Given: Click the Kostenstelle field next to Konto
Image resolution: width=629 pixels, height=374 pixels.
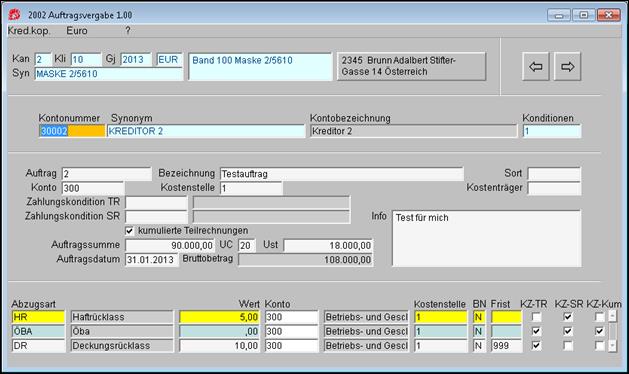Looking at the screenshot, I should point(251,188).
